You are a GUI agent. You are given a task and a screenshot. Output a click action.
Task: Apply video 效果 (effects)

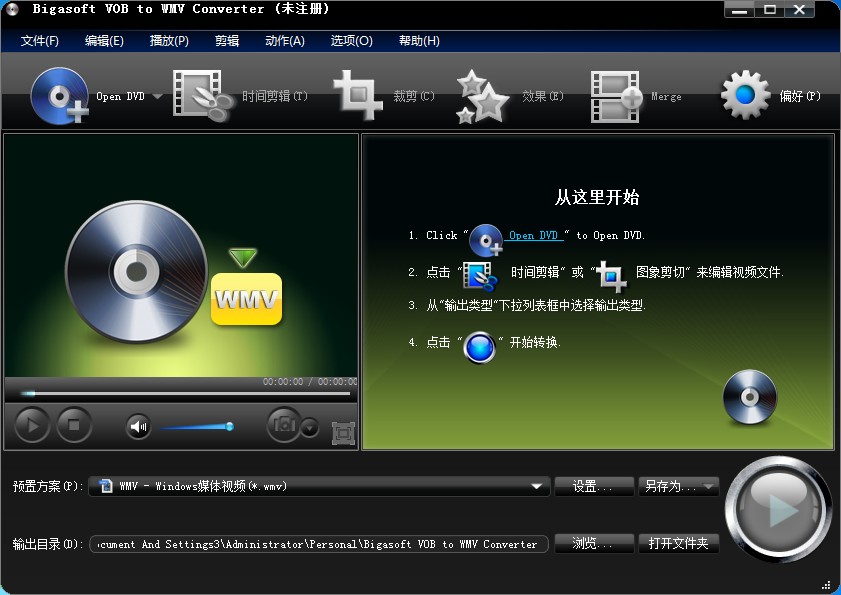[x=482, y=93]
